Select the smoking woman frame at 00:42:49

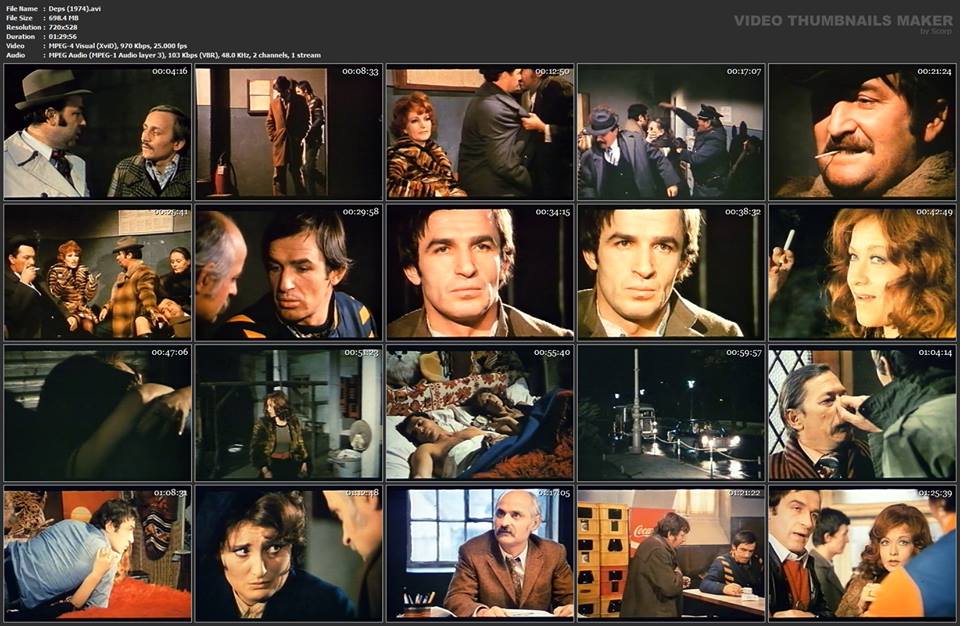(862, 273)
